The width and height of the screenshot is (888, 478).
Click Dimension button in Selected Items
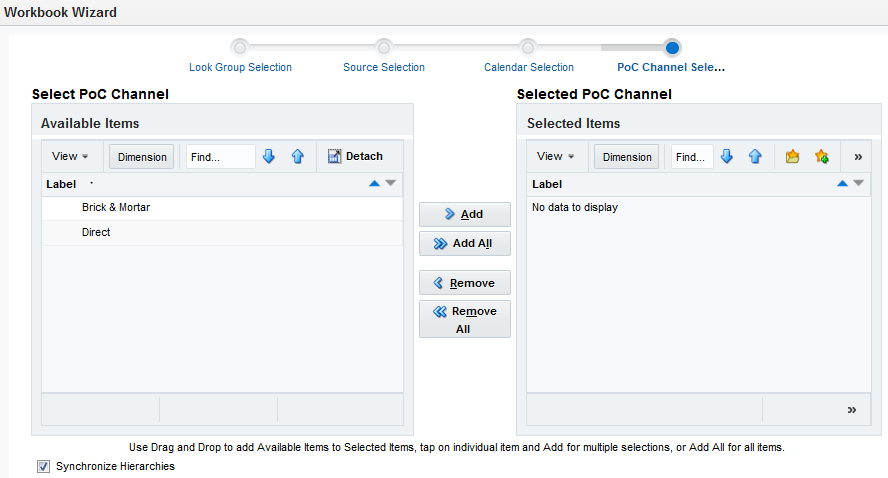point(627,157)
